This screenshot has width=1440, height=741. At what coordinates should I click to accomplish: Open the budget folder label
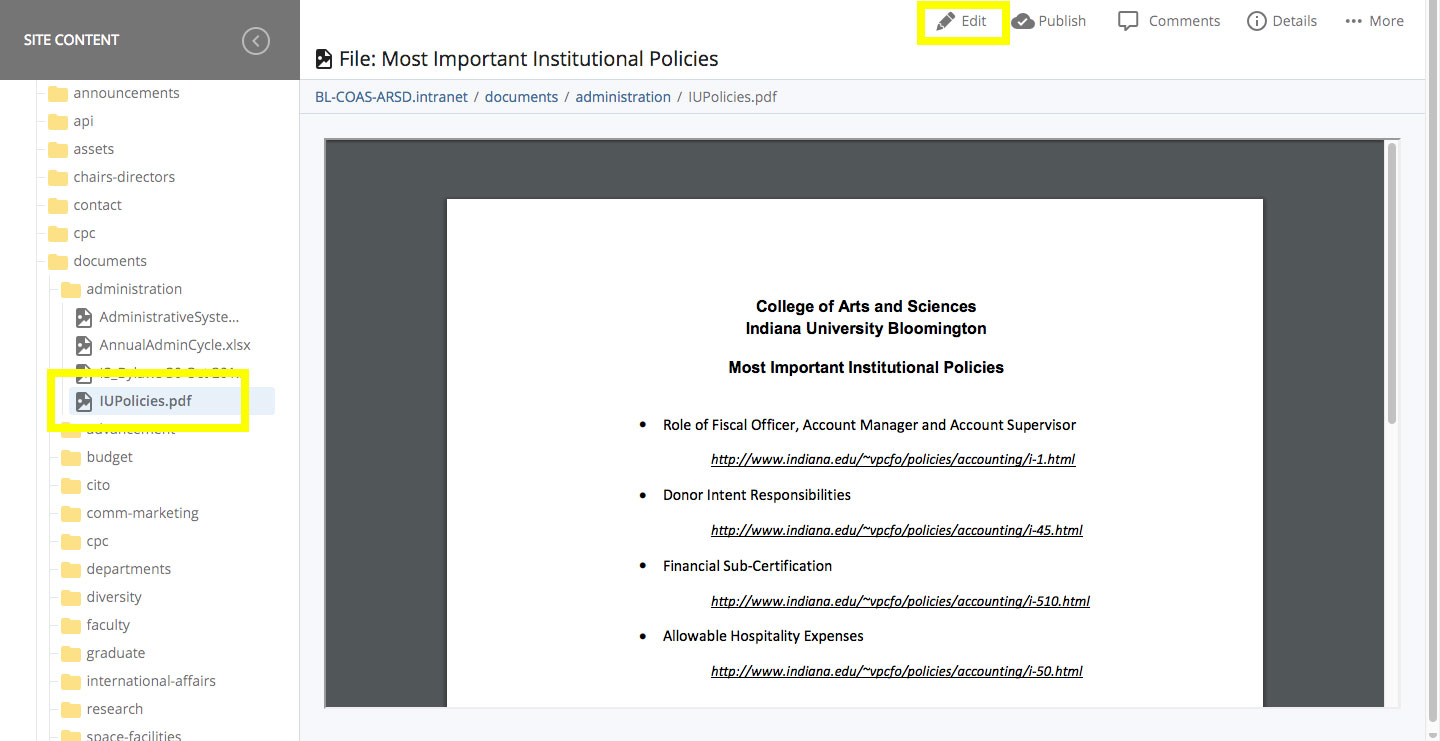[109, 457]
